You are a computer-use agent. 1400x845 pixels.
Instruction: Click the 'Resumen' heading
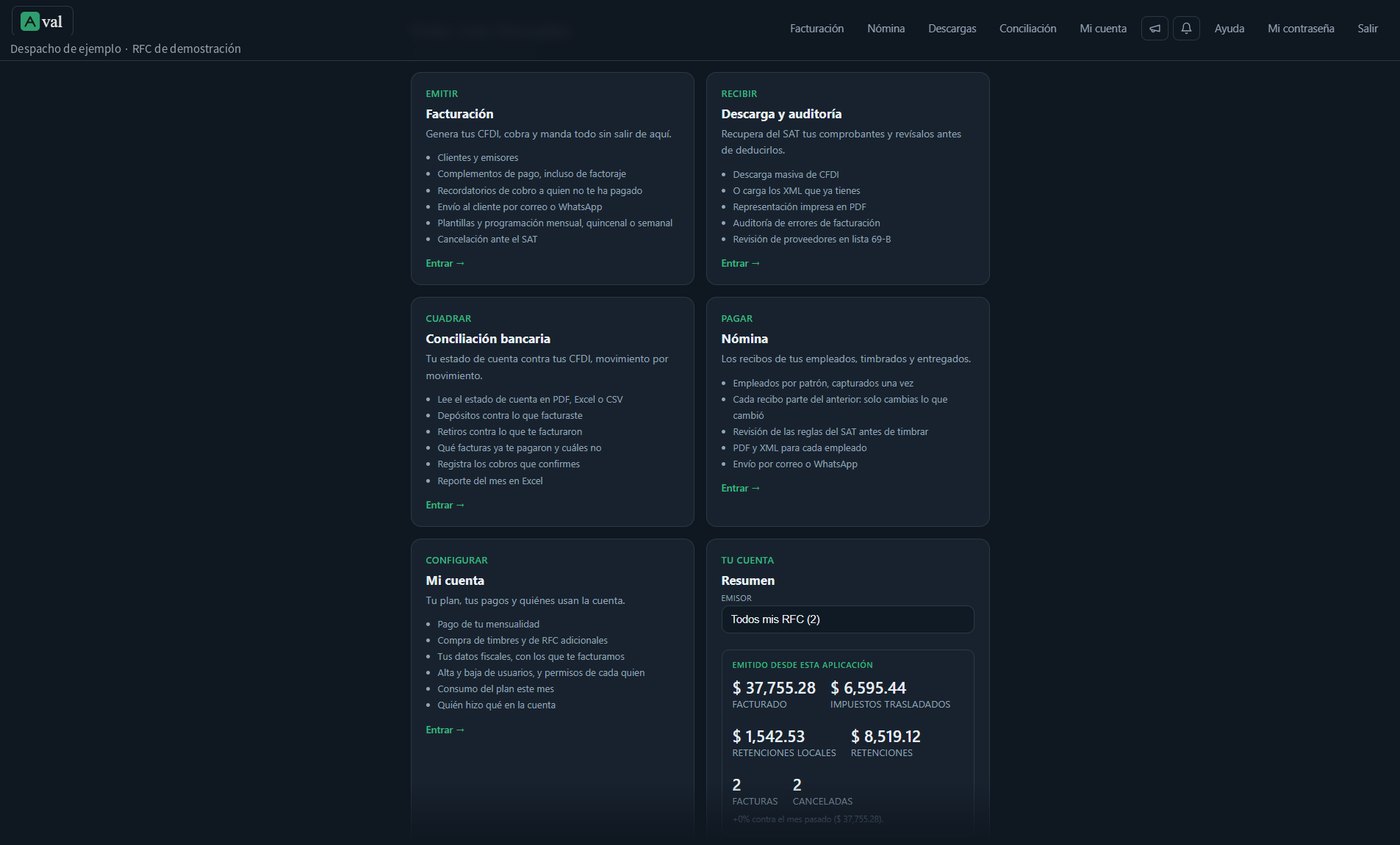[748, 580]
